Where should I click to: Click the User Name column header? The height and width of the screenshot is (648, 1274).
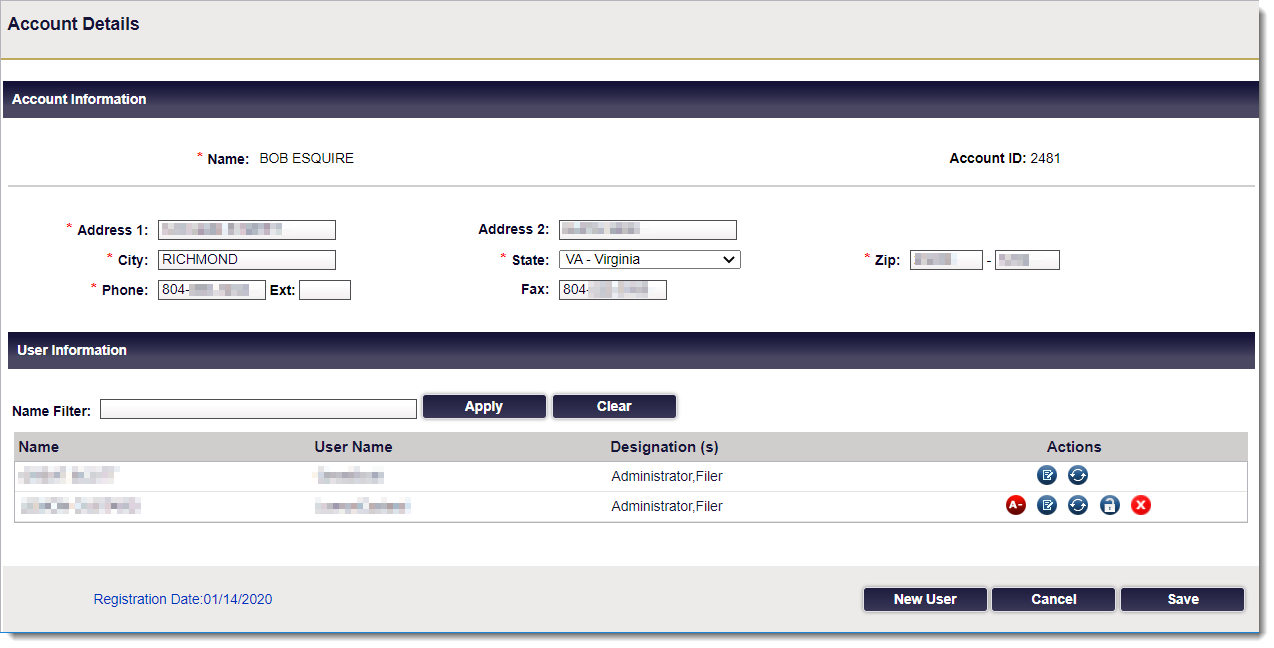pos(353,447)
